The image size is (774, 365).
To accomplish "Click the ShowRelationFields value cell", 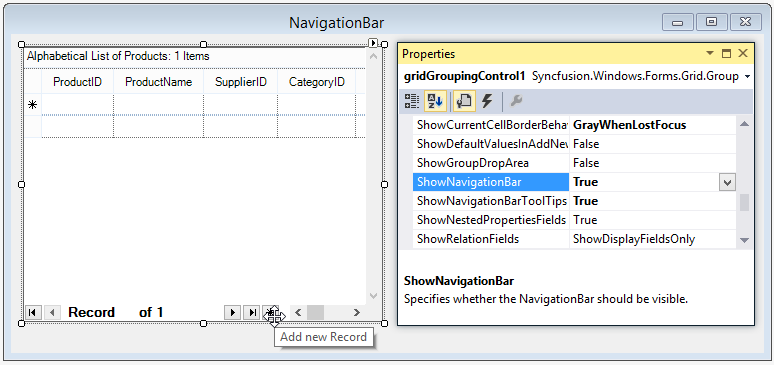I will click(653, 239).
